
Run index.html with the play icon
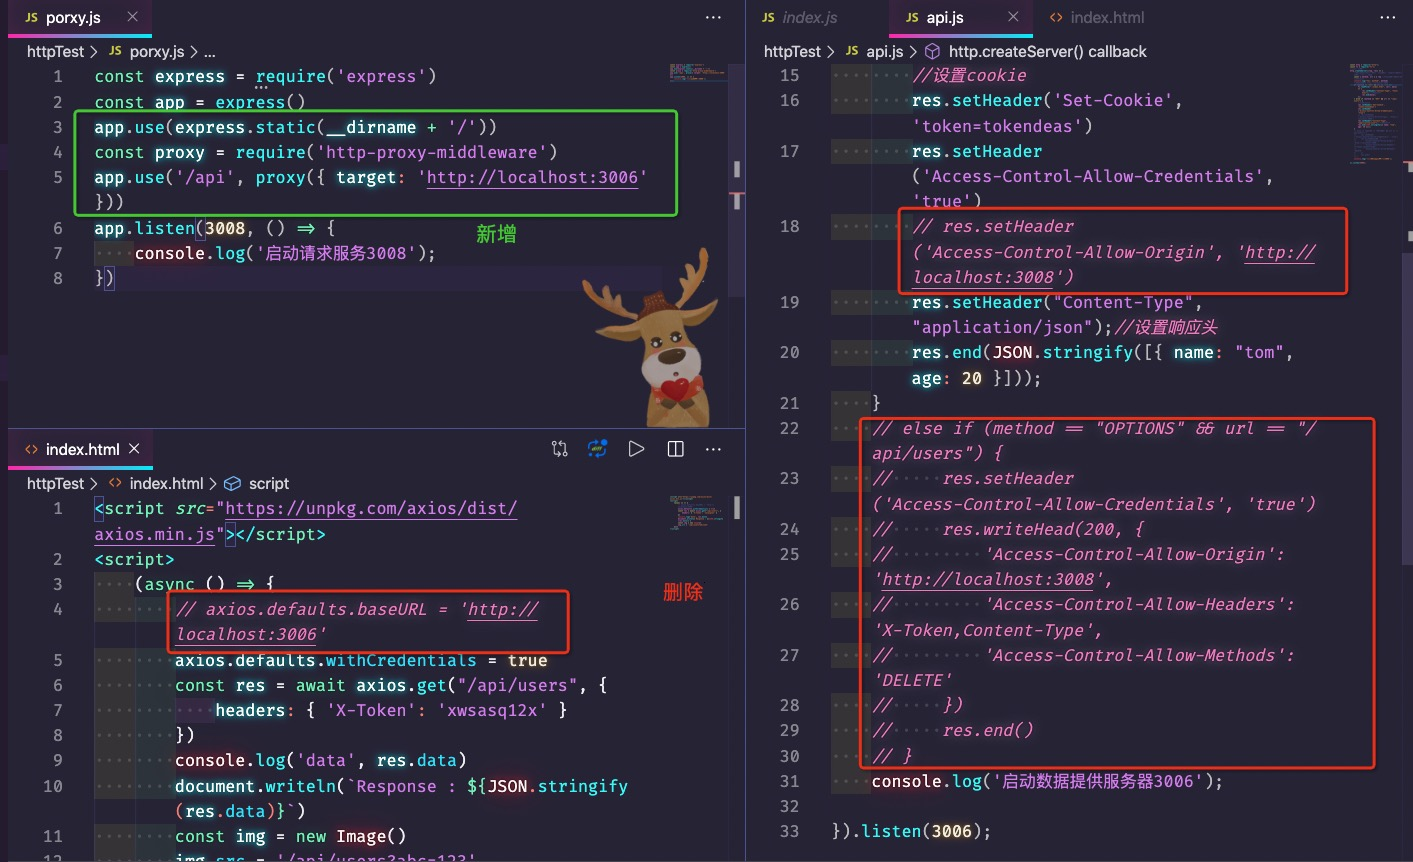[636, 449]
